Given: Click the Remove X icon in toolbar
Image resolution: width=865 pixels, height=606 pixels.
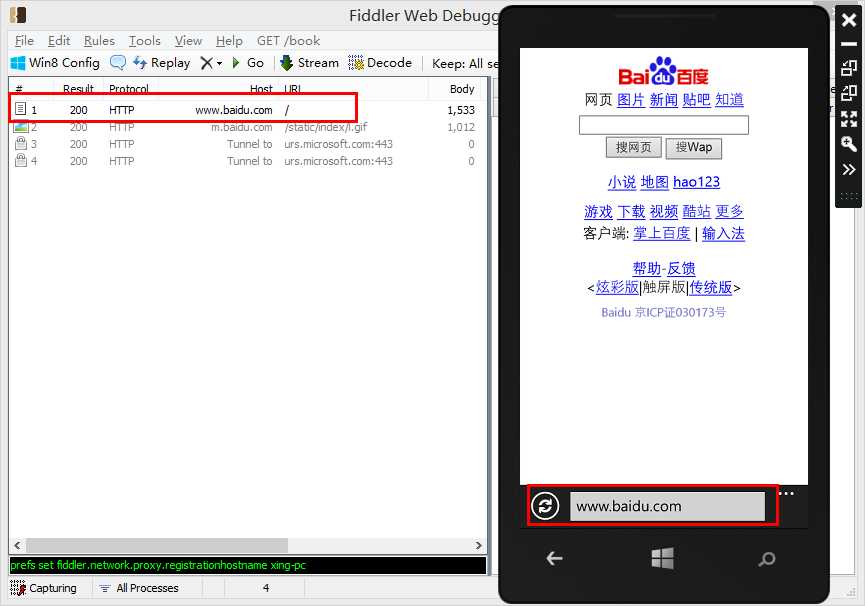Looking at the screenshot, I should 206,63.
